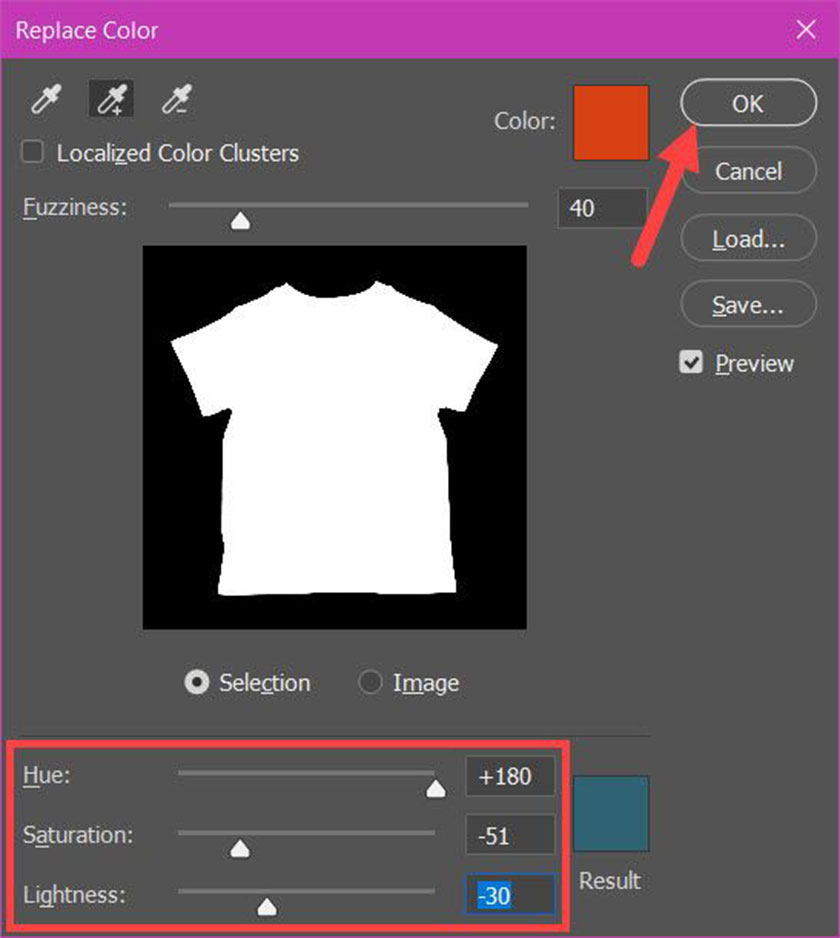Click the Load... button
840x938 pixels.
tap(748, 239)
